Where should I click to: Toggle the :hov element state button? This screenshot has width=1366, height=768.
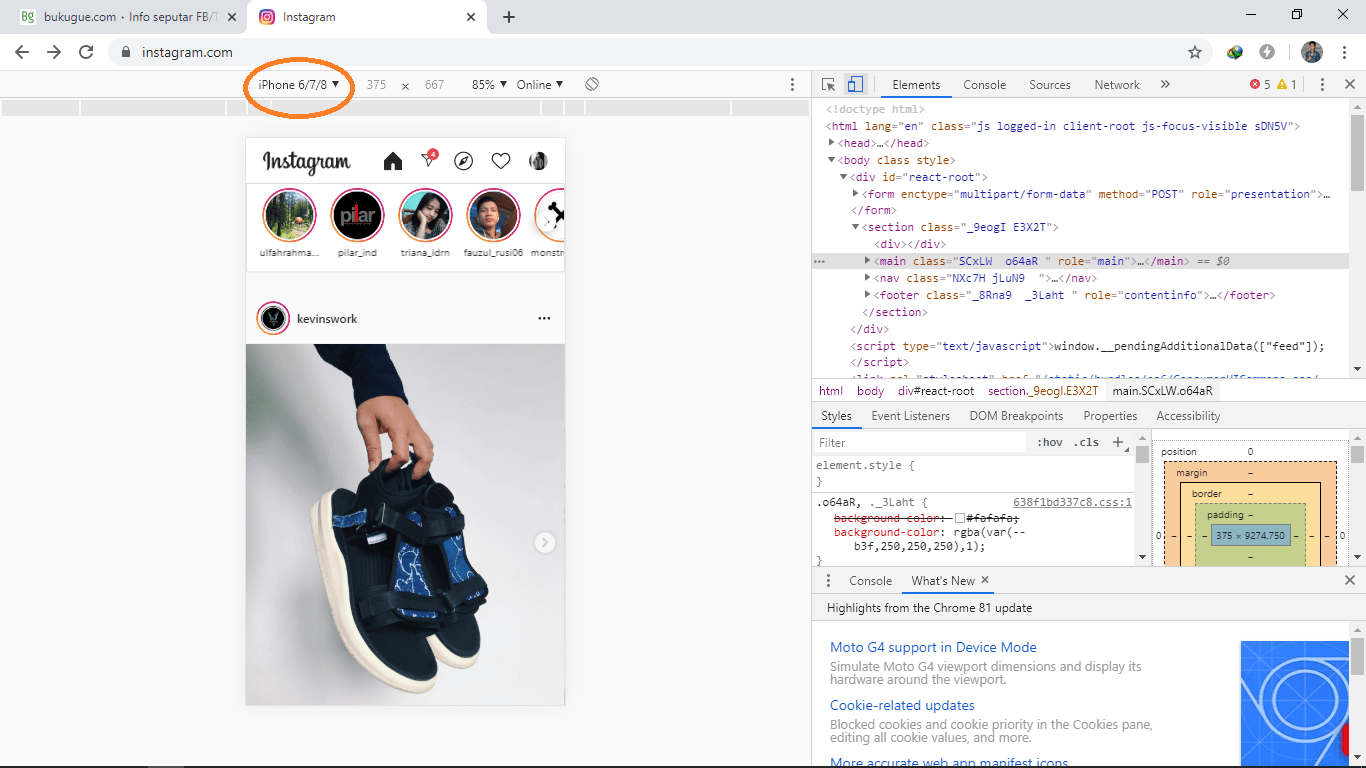[x=1049, y=442]
